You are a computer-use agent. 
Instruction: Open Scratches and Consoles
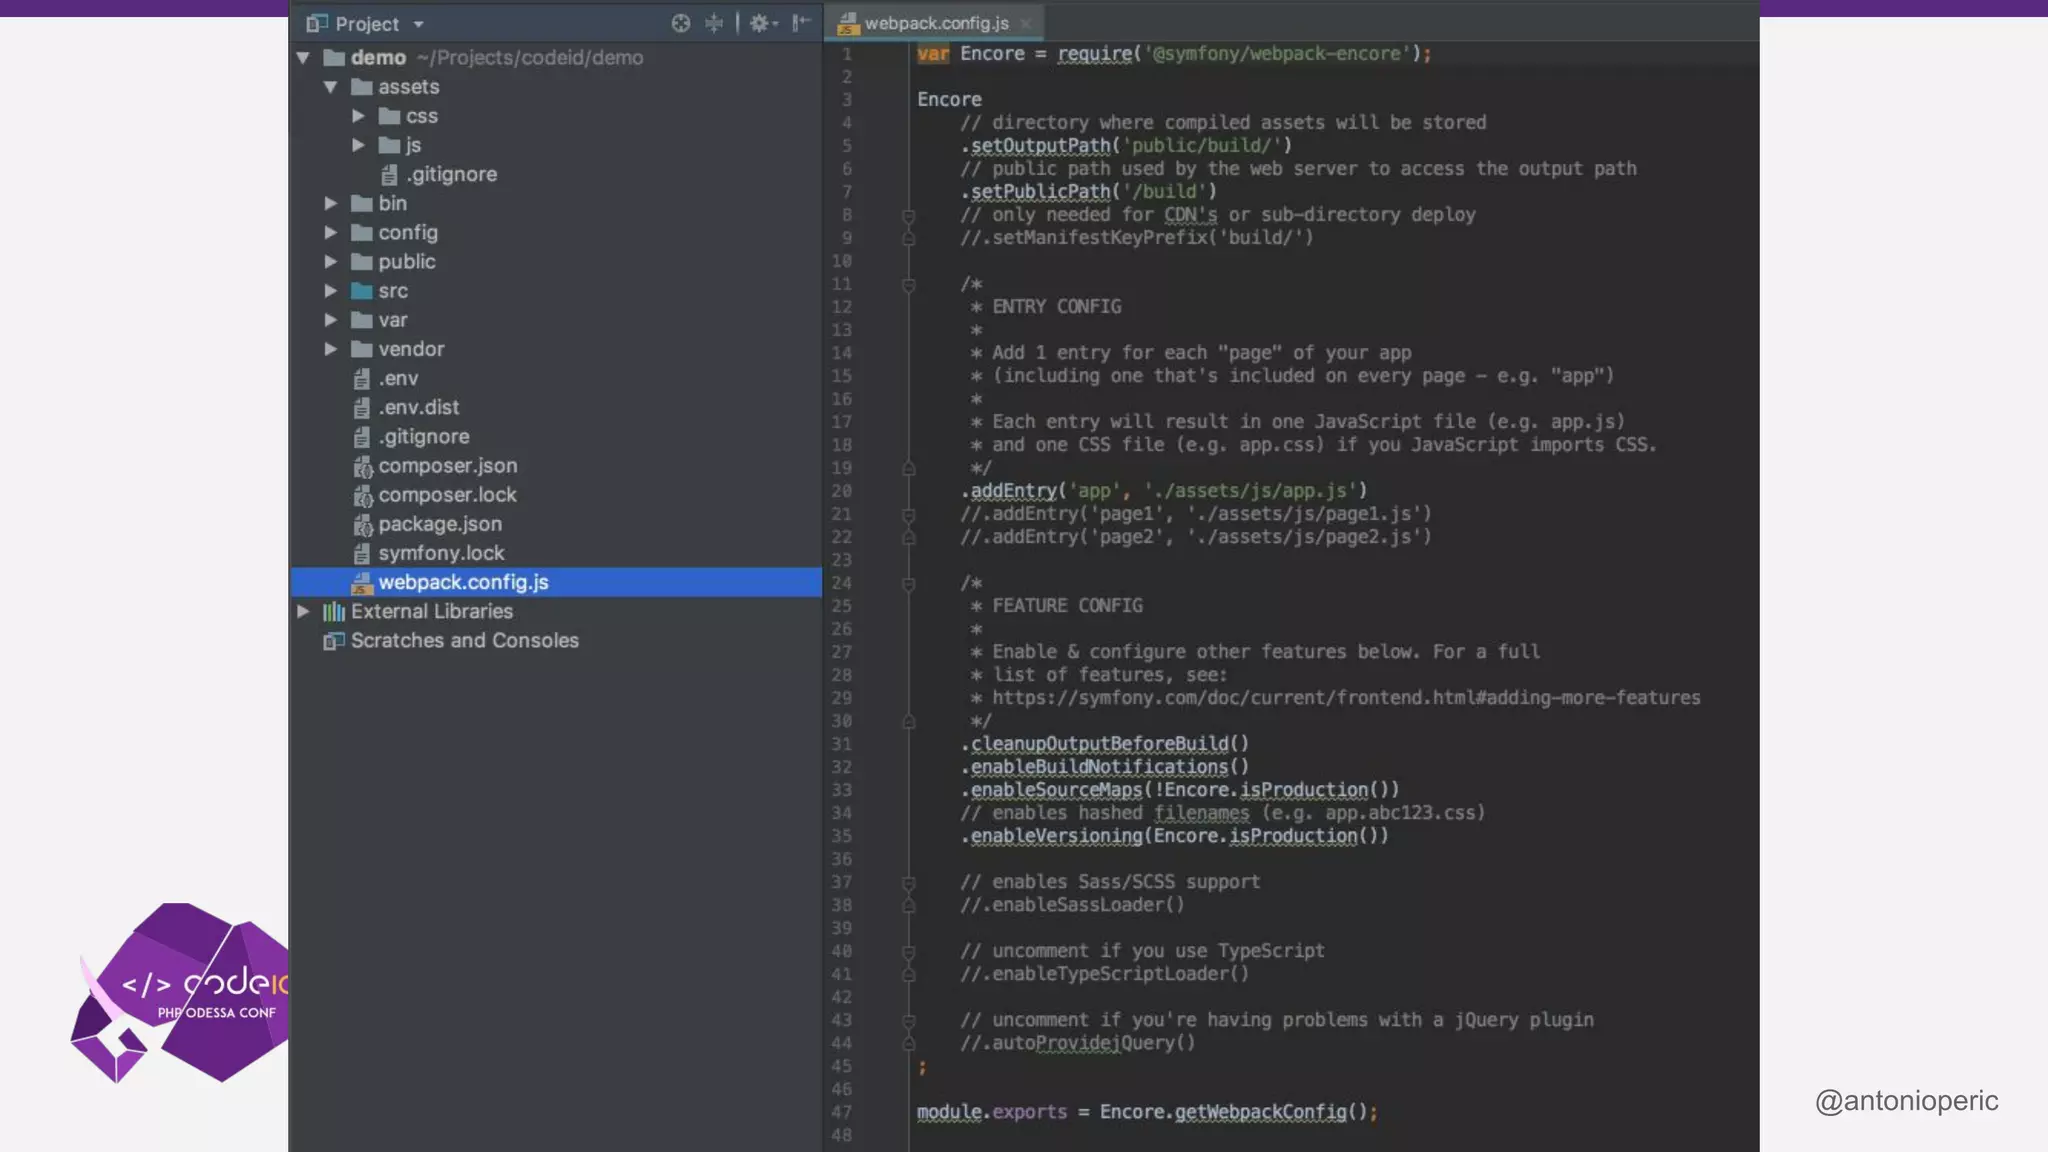coord(464,641)
